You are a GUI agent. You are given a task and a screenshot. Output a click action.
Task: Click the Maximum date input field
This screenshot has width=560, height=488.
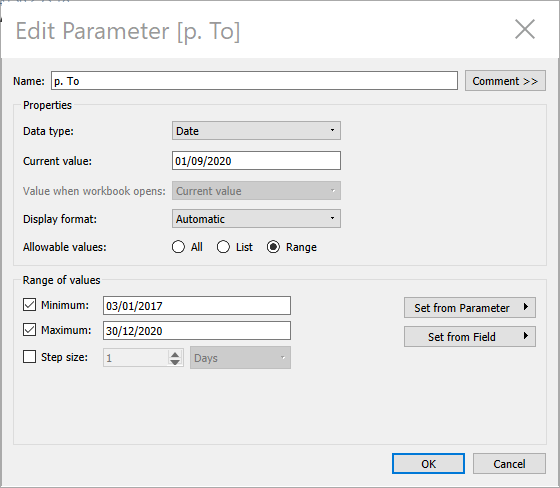pyautogui.click(x=197, y=331)
